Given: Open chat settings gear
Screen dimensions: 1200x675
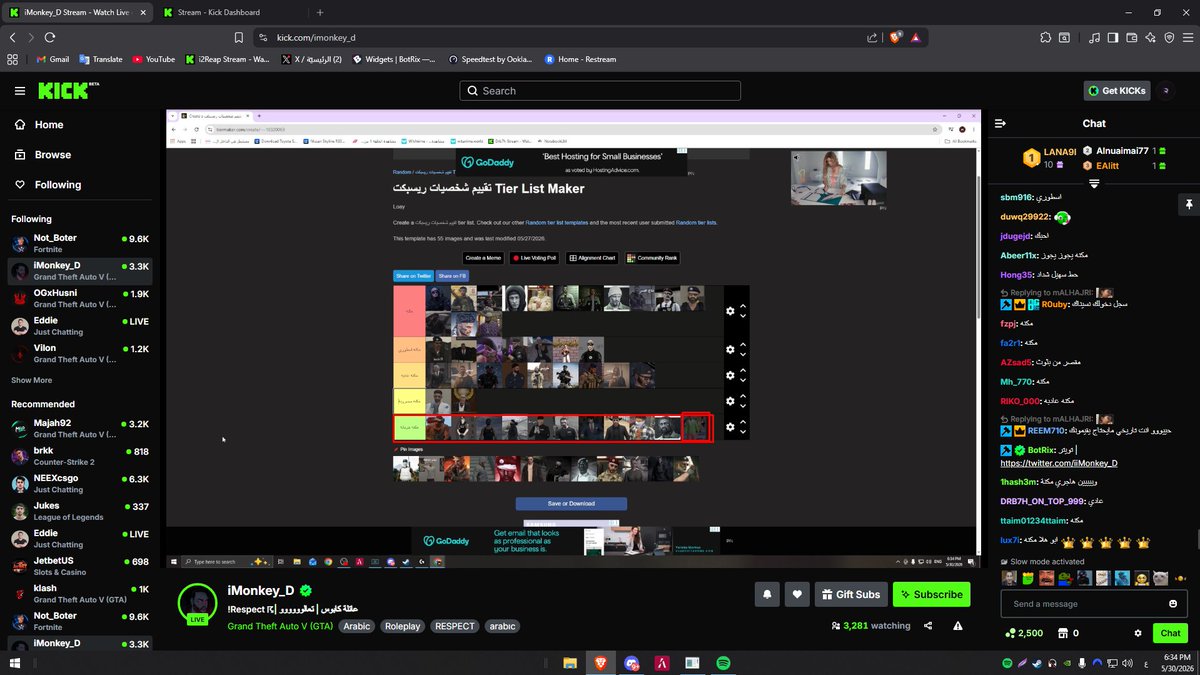Looking at the screenshot, I should click(x=1138, y=633).
